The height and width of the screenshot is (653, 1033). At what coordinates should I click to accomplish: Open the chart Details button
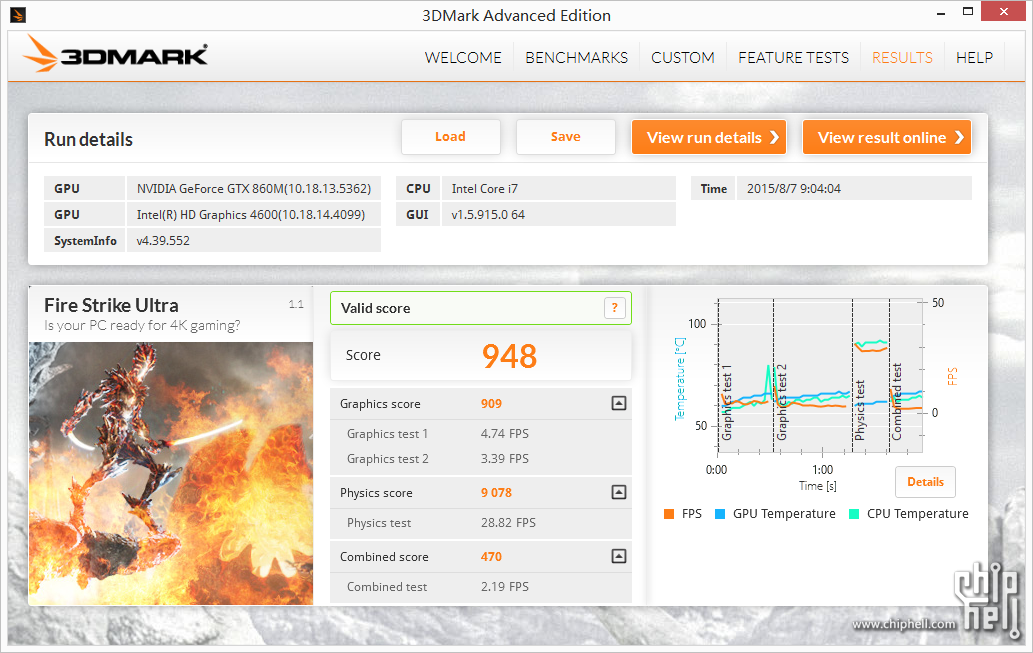pos(925,482)
